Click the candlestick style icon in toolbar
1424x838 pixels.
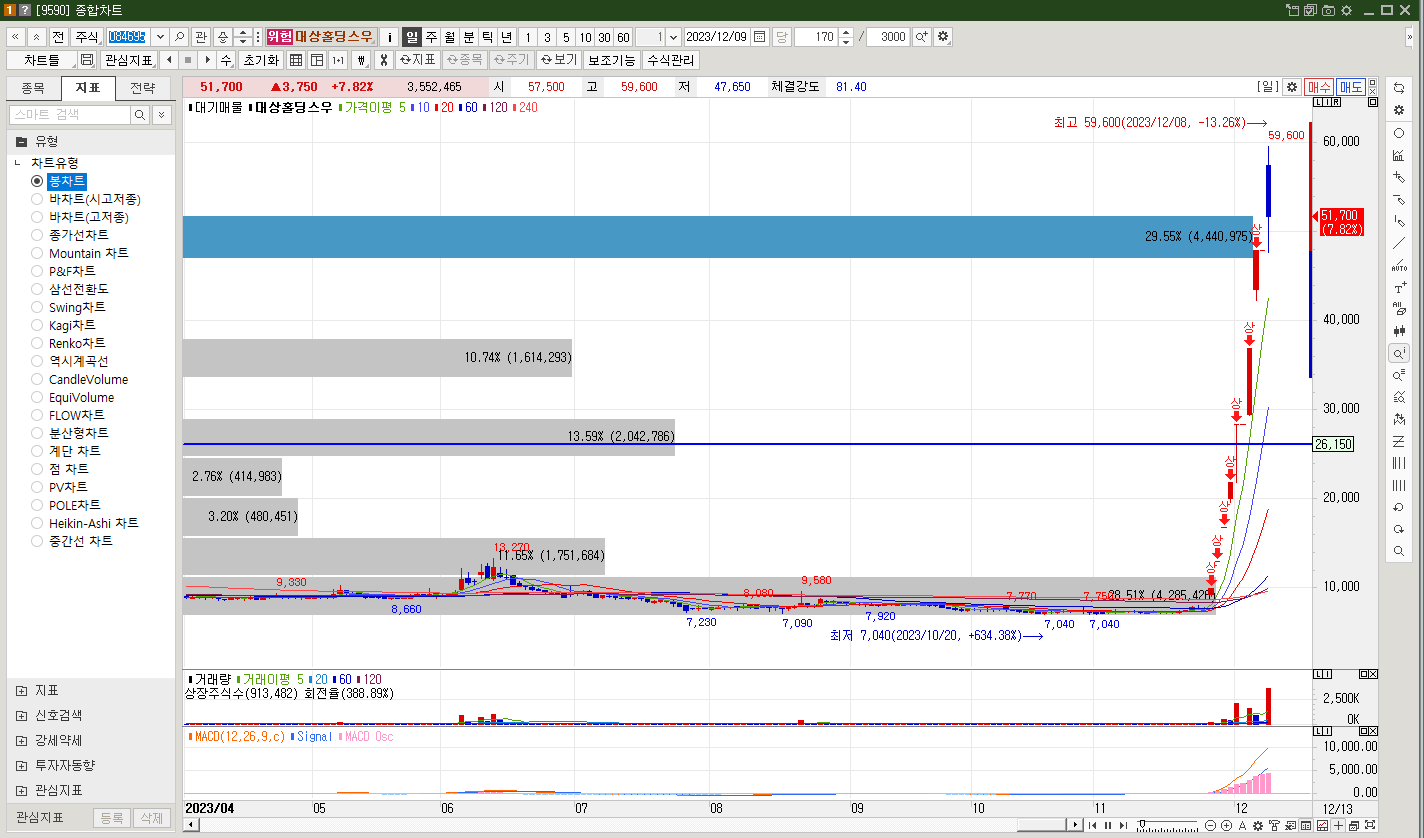point(359,60)
